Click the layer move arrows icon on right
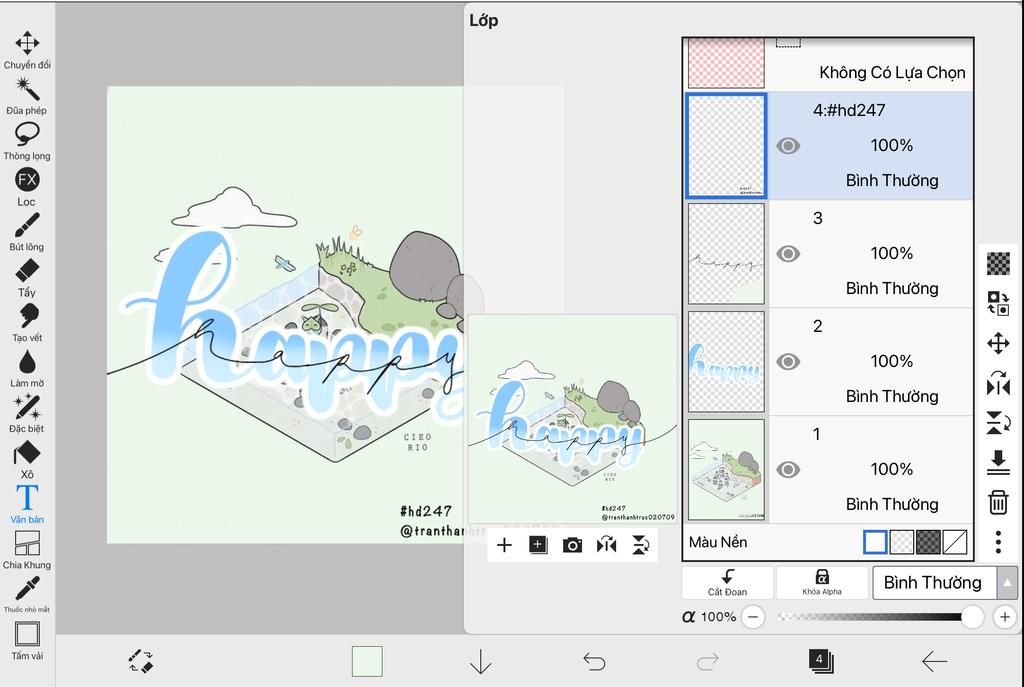The height and width of the screenshot is (687, 1024). click(998, 344)
